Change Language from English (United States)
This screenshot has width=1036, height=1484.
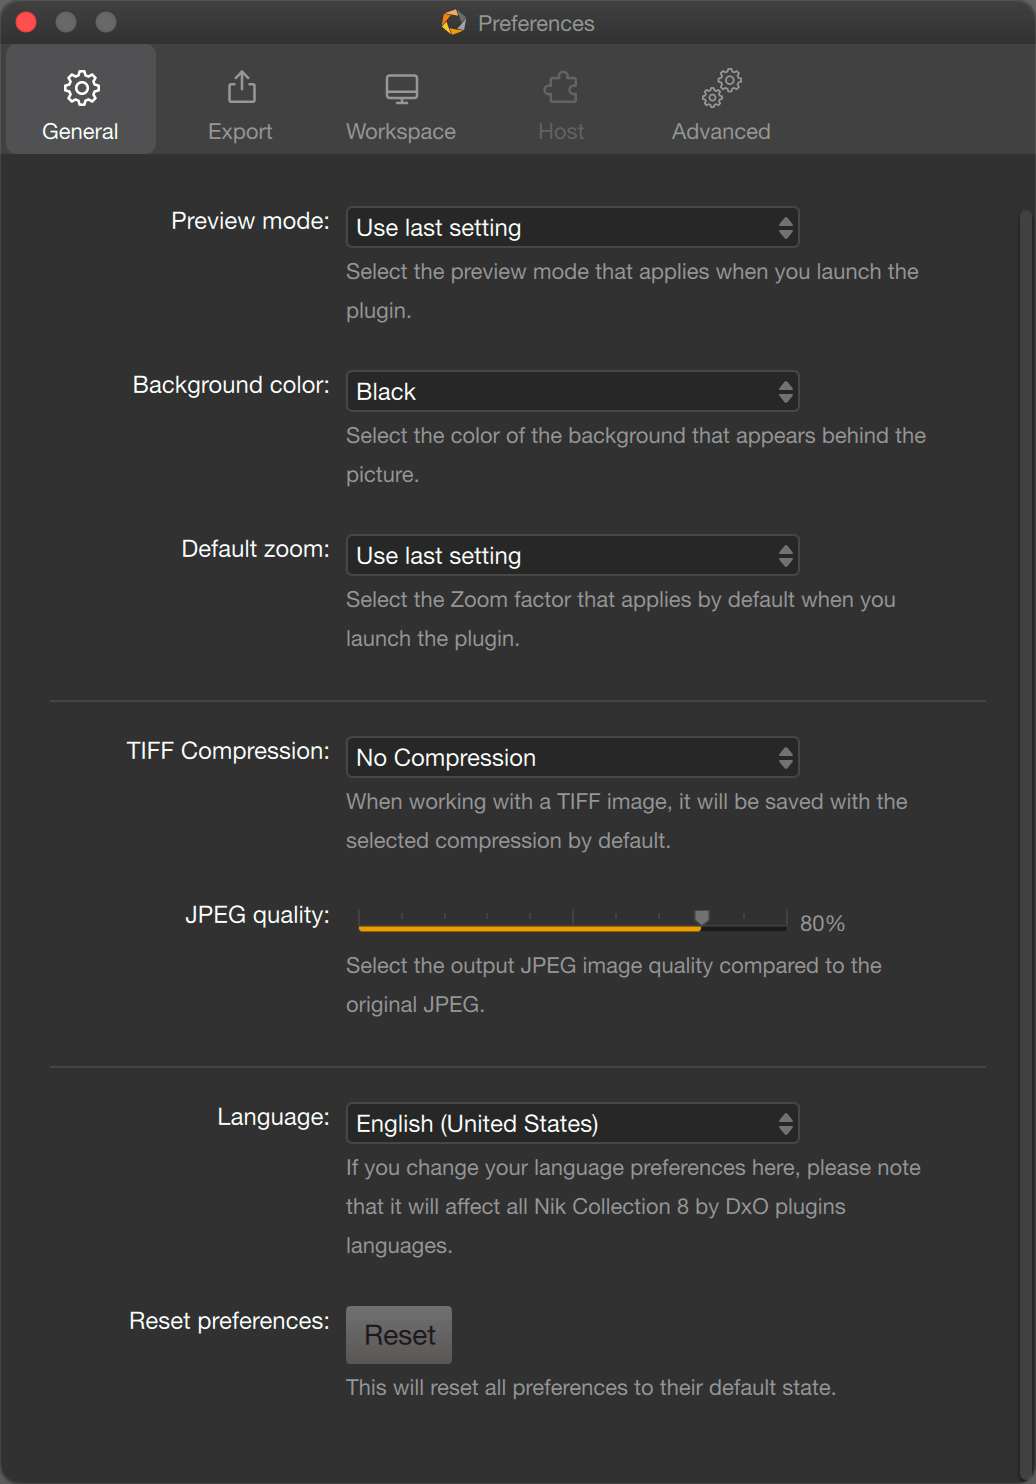pos(572,1124)
